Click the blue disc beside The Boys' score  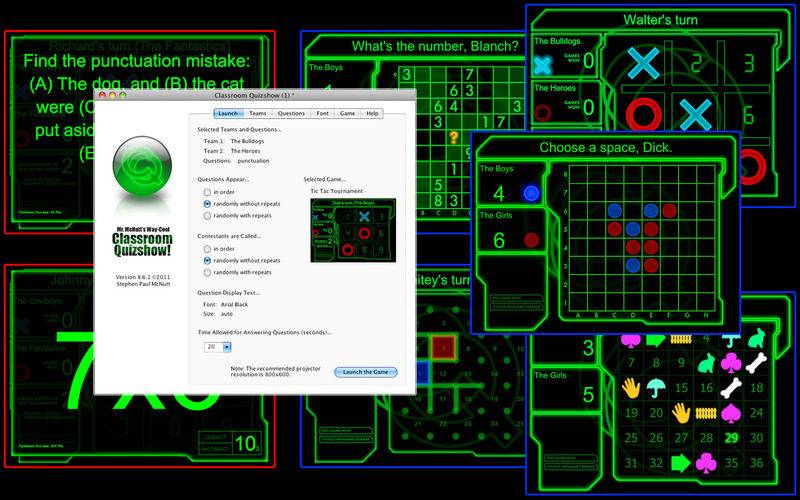(531, 193)
